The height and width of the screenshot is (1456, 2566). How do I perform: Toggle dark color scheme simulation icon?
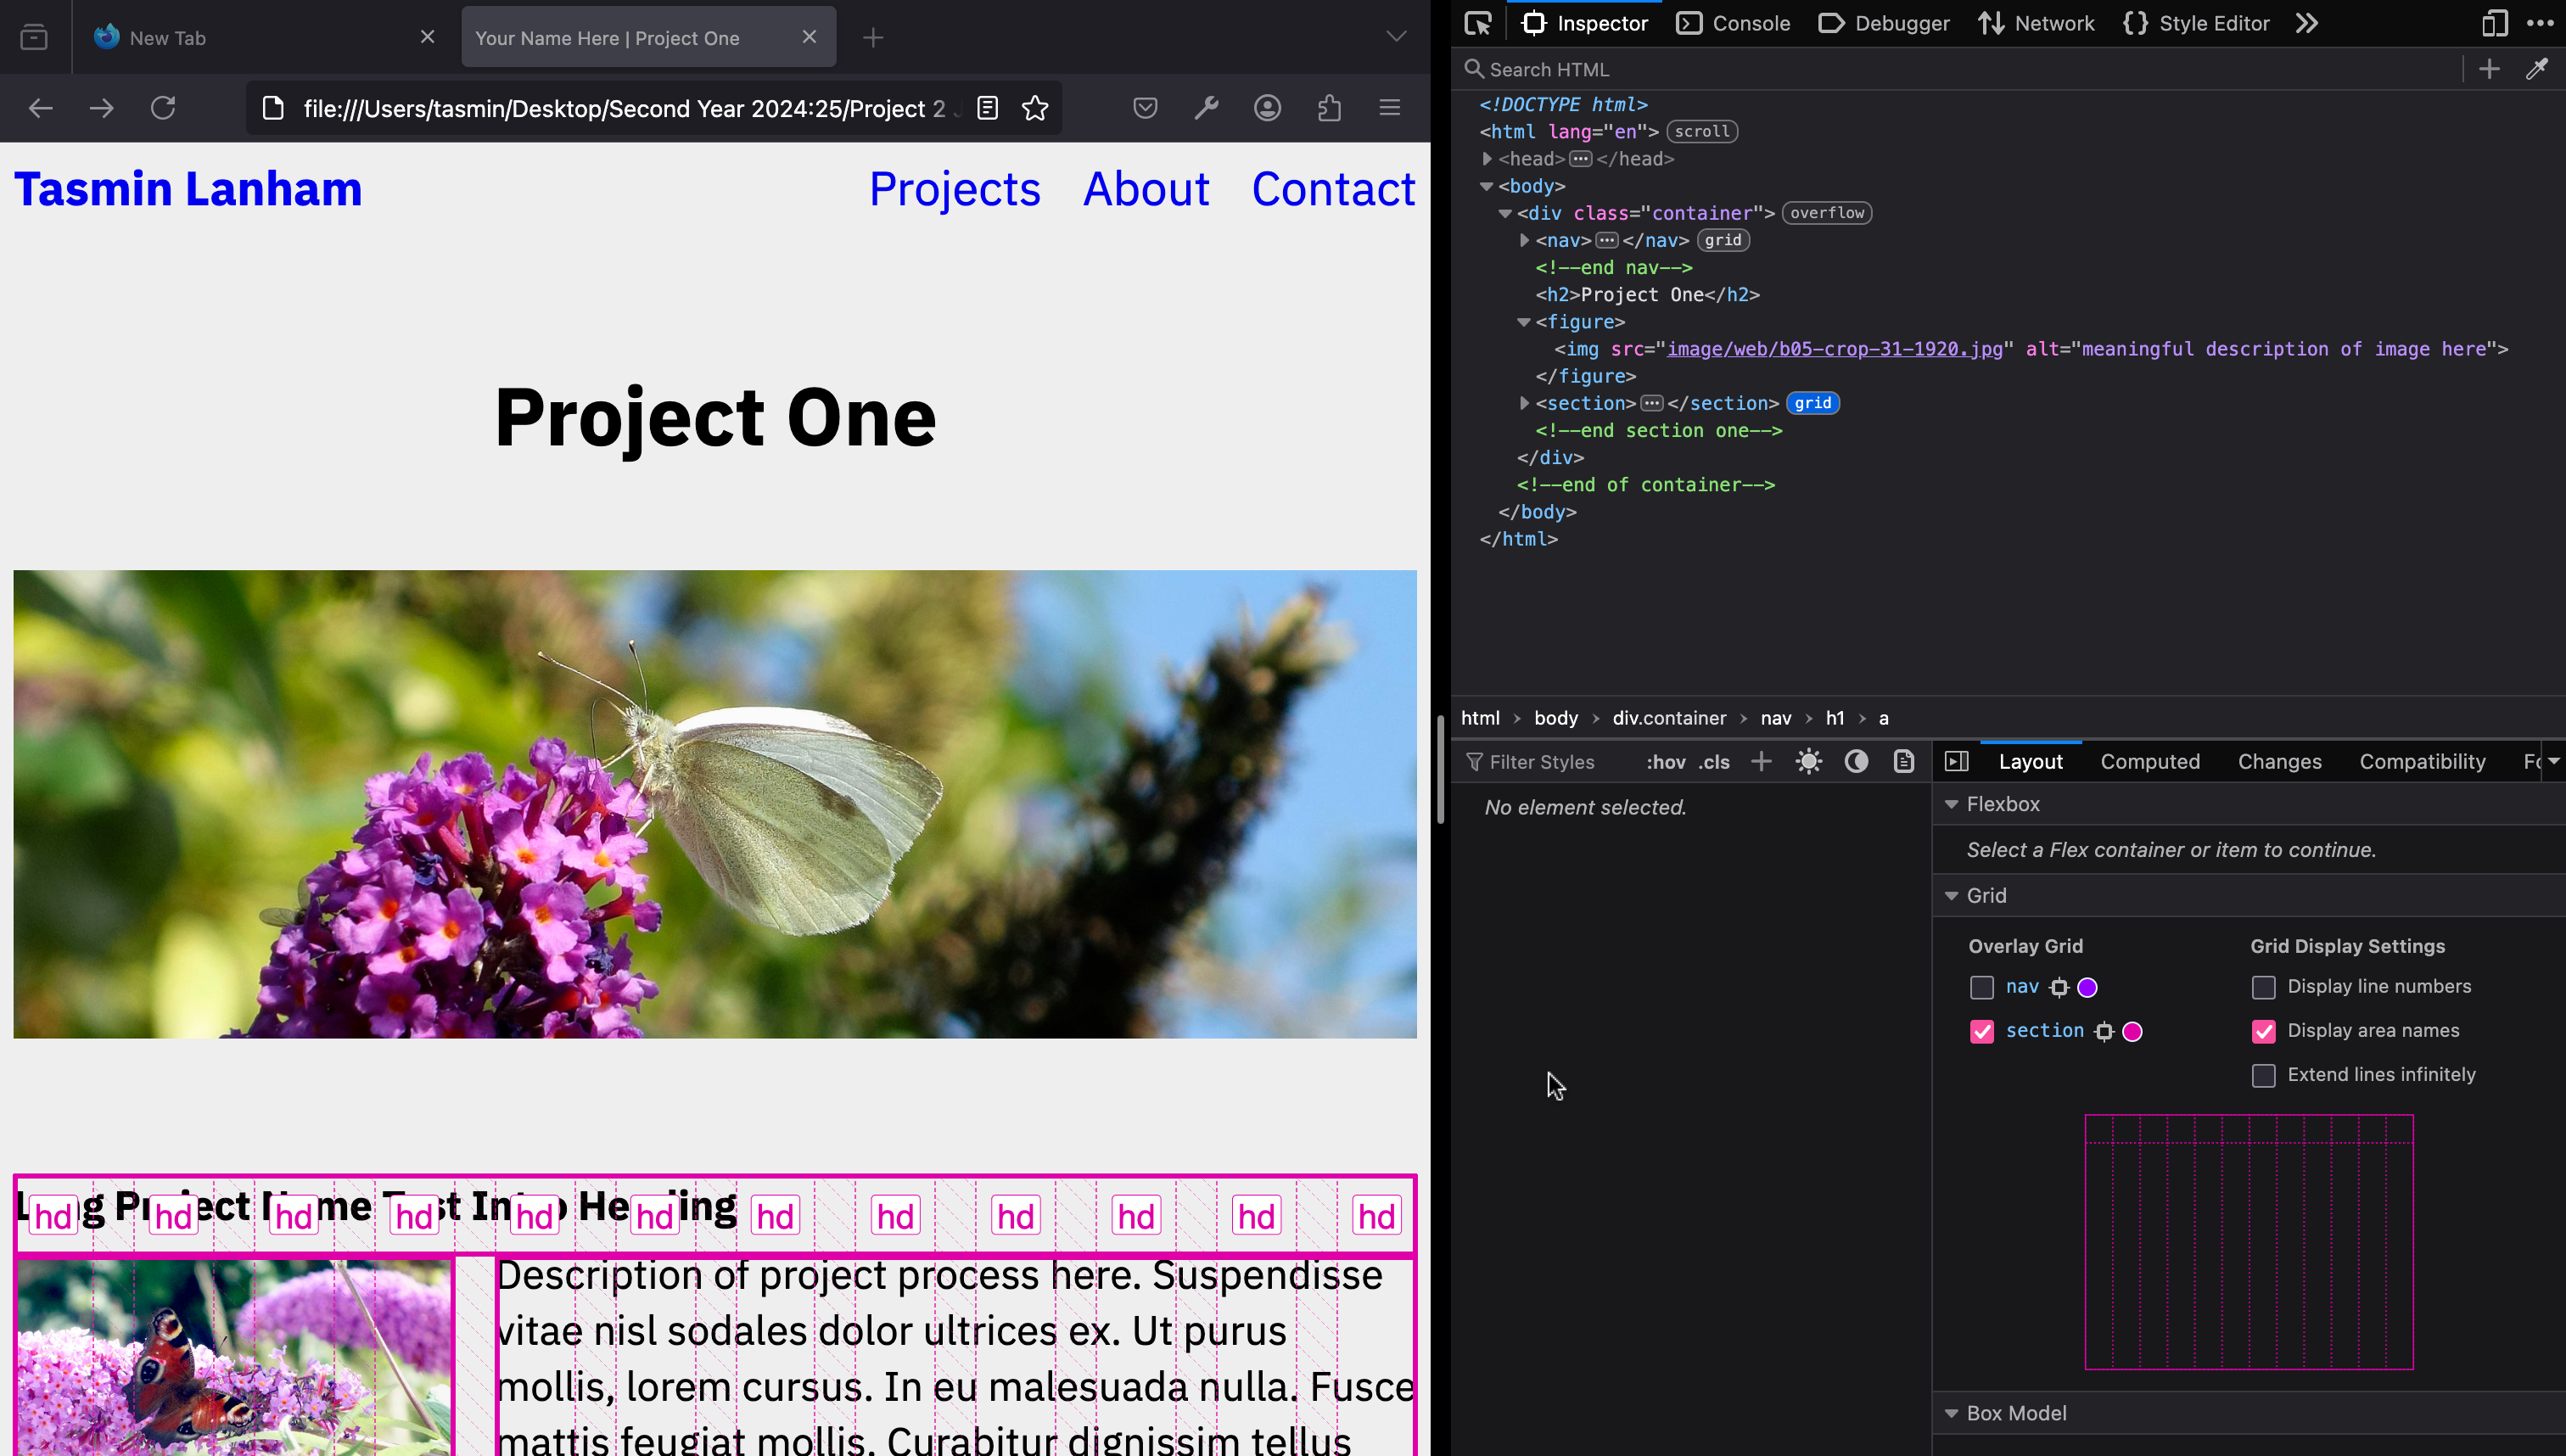click(x=1856, y=762)
